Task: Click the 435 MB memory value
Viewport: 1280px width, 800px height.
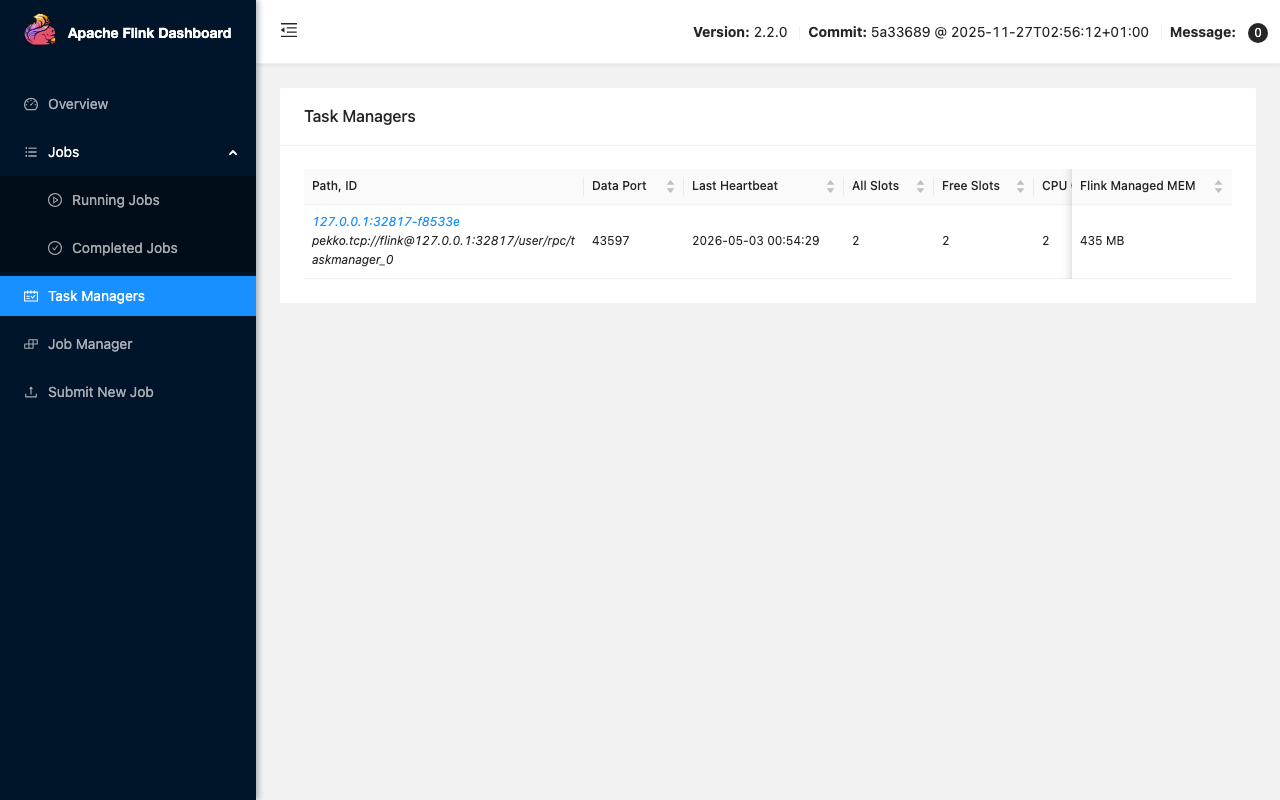Action: point(1102,241)
